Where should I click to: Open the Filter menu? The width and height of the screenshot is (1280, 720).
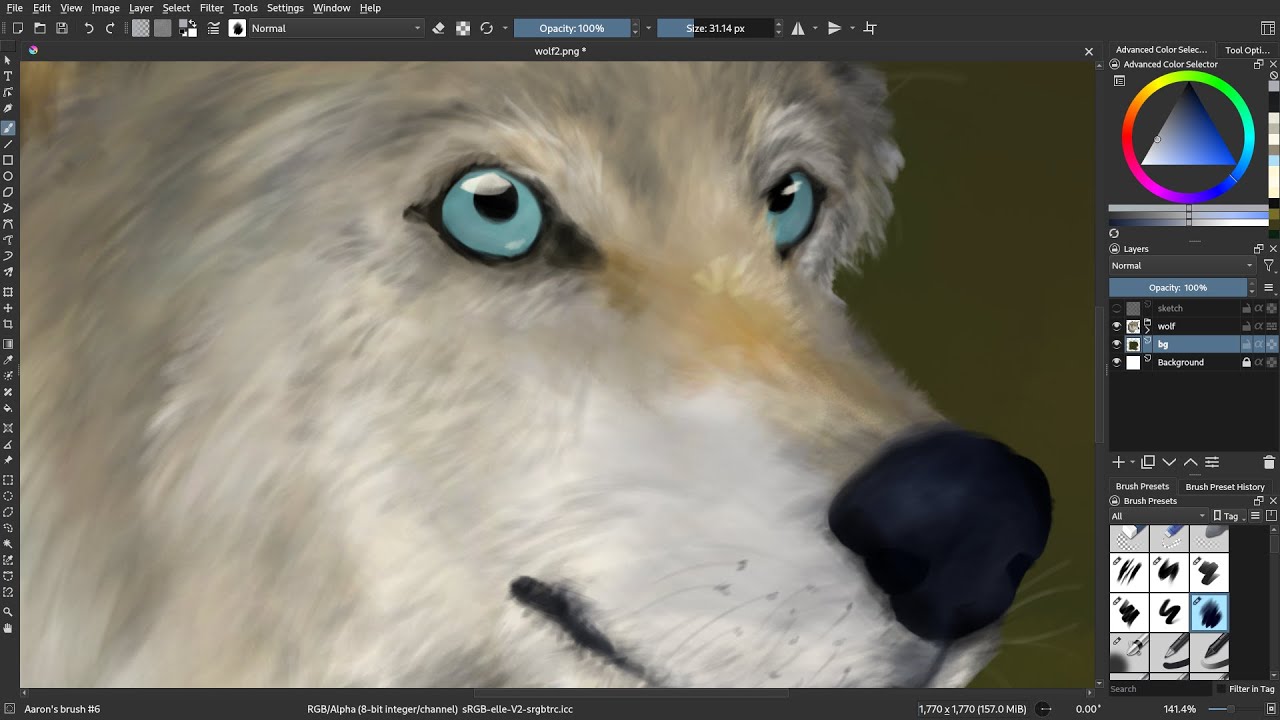coord(211,8)
